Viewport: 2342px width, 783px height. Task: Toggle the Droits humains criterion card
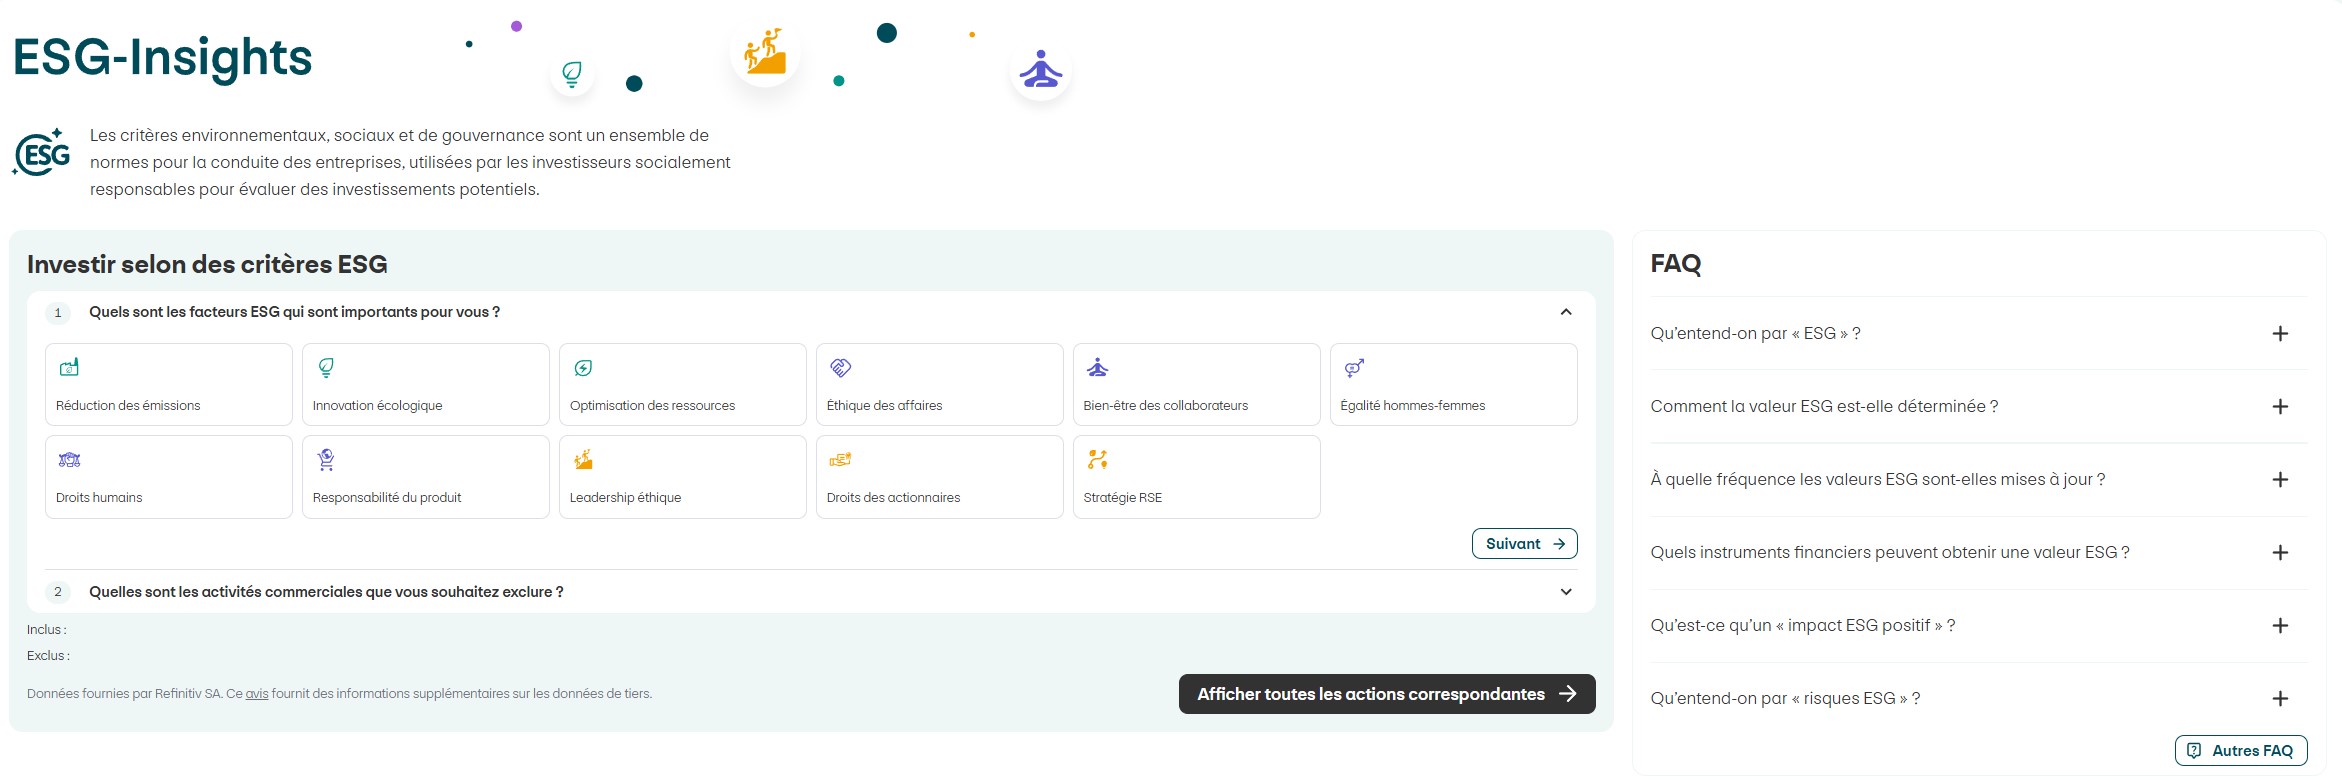(x=168, y=477)
